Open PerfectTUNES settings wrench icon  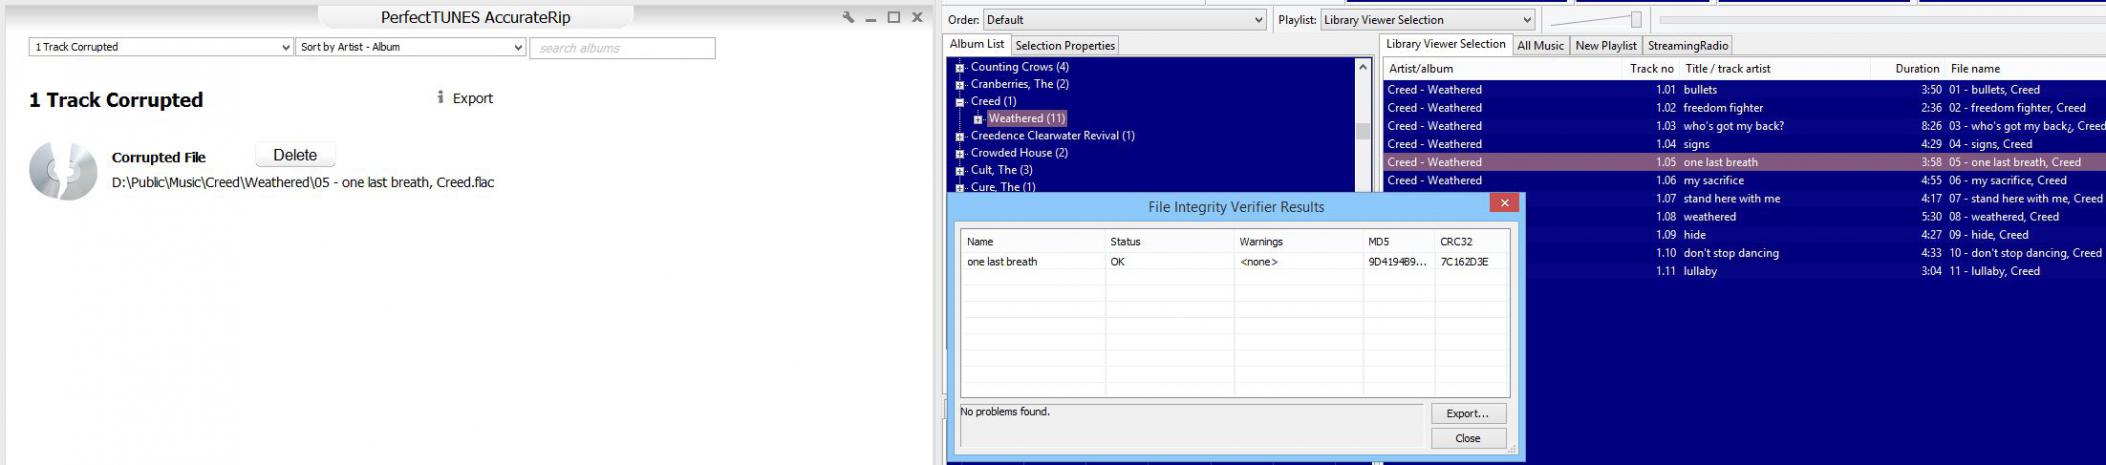tap(848, 17)
